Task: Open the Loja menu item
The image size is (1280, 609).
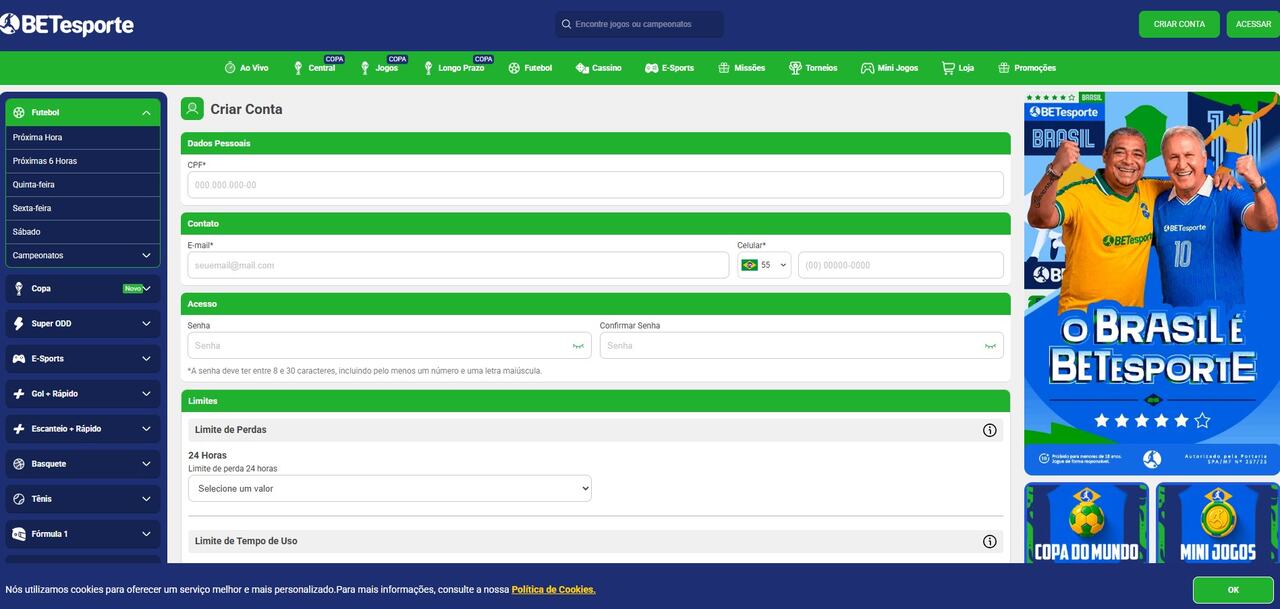Action: tap(957, 68)
